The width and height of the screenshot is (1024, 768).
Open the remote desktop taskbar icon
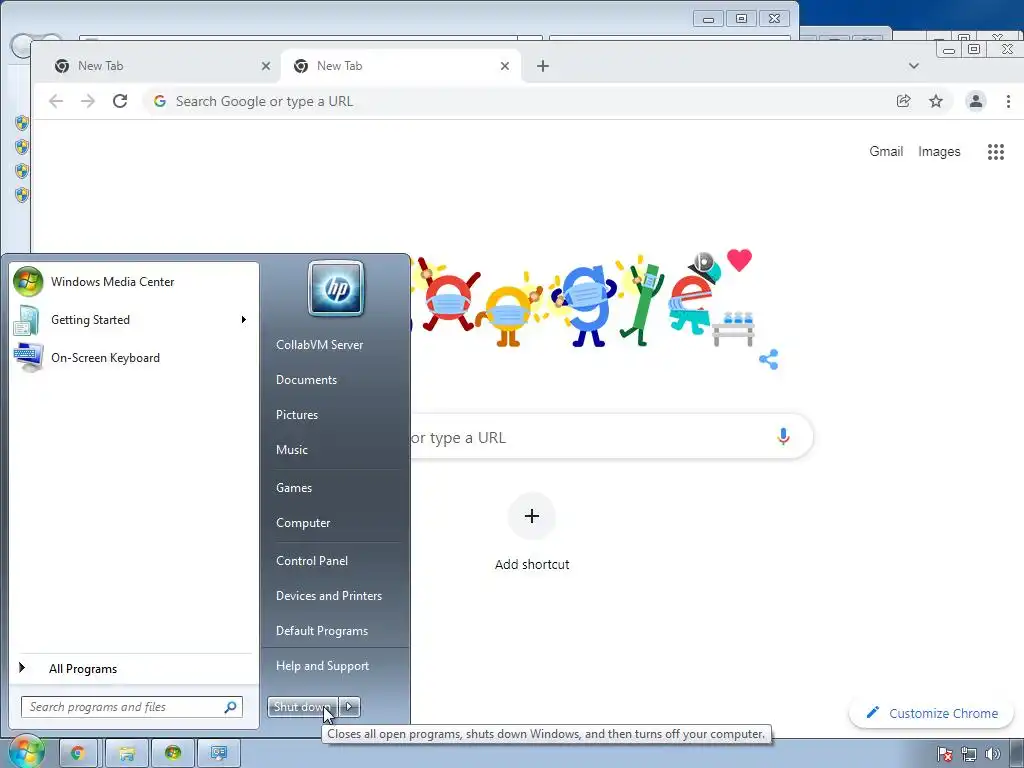point(219,753)
